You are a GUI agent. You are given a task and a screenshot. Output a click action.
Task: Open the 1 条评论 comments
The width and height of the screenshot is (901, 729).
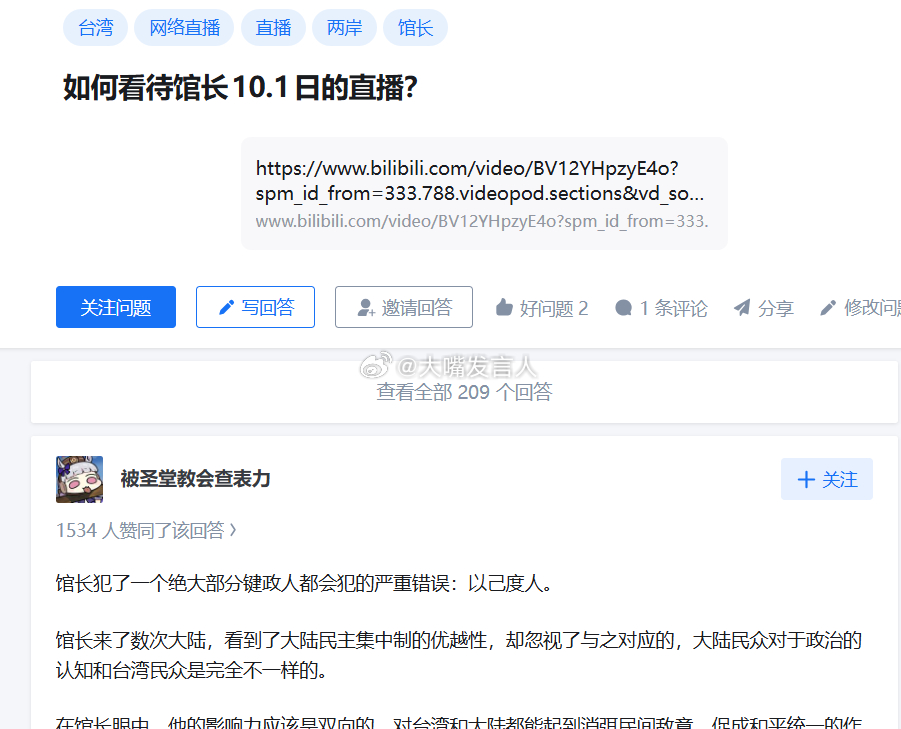pos(661,308)
